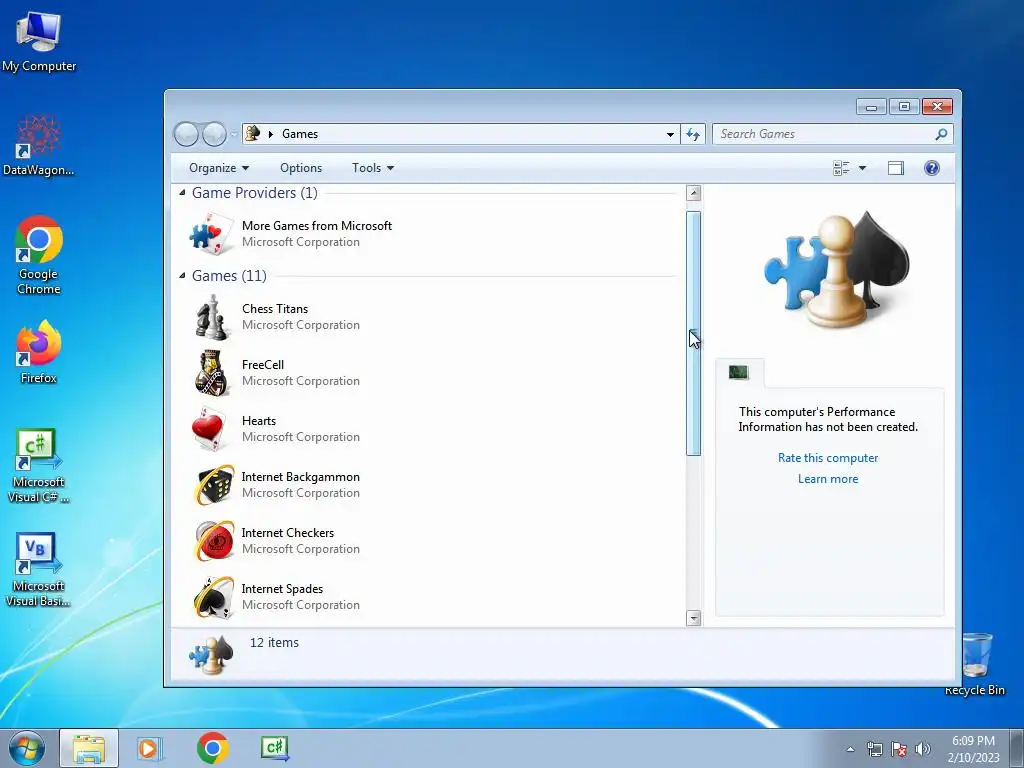Image resolution: width=1024 pixels, height=768 pixels.
Task: Click the Rate this computer link
Action: pos(827,458)
